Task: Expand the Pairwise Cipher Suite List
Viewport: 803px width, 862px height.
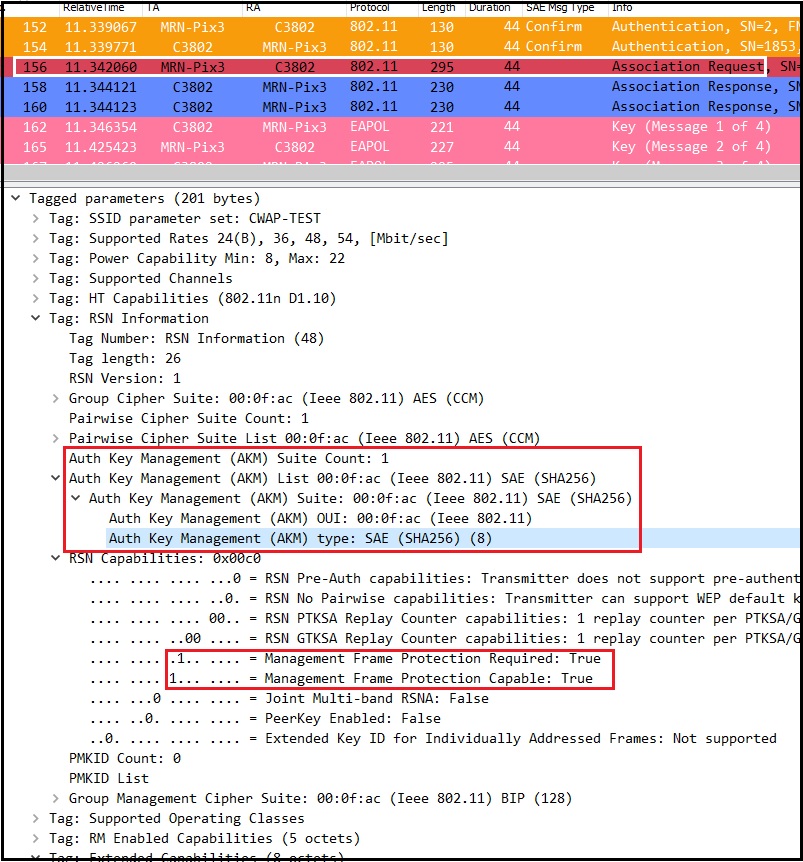Action: [55, 438]
